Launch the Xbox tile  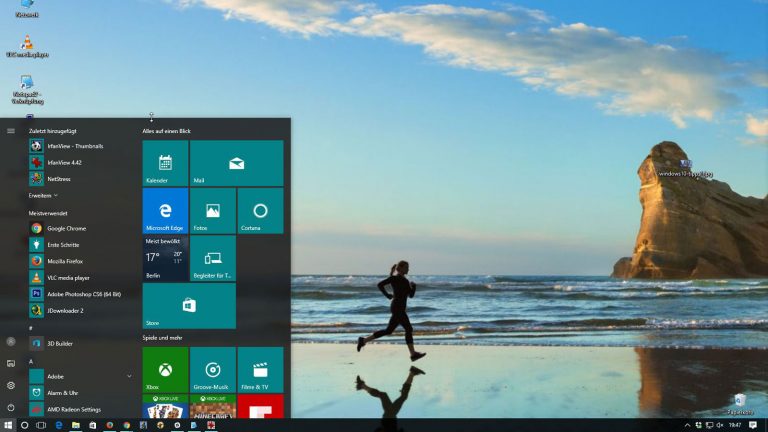click(x=165, y=370)
